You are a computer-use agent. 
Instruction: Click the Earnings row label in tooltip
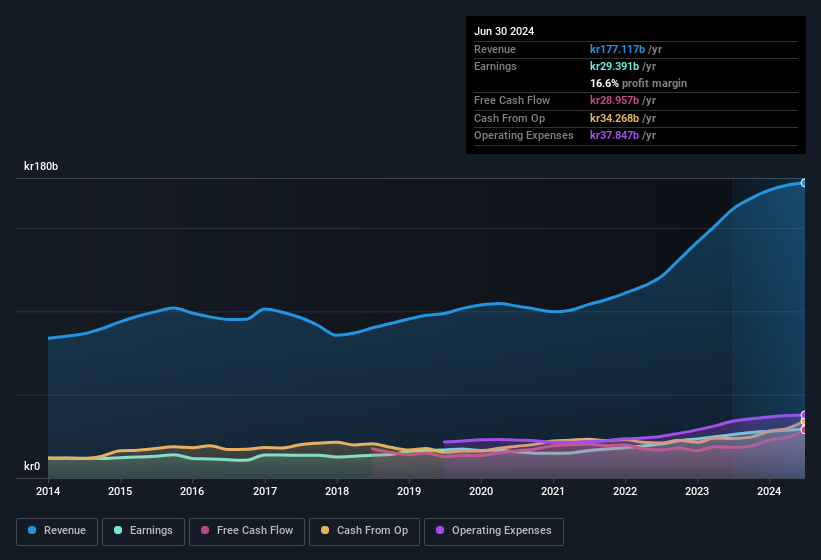point(495,66)
